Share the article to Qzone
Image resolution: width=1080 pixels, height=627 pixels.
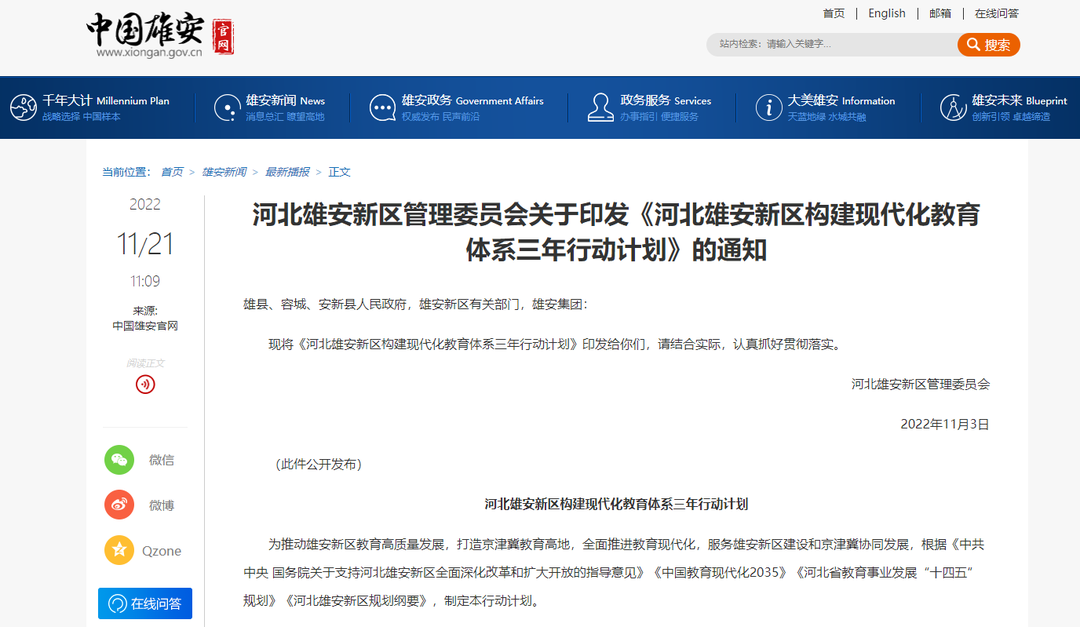[118, 550]
